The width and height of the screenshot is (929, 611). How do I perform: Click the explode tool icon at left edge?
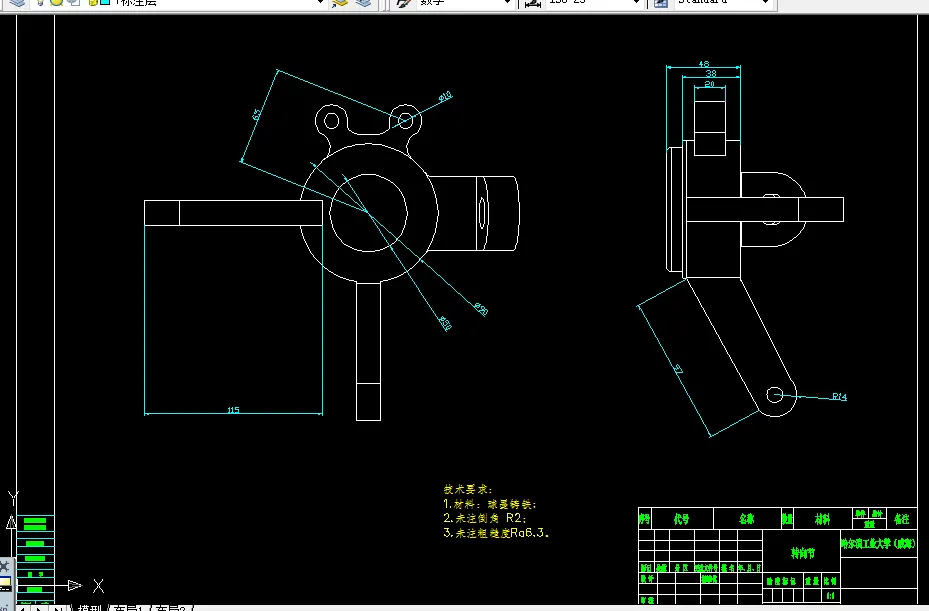(4, 565)
